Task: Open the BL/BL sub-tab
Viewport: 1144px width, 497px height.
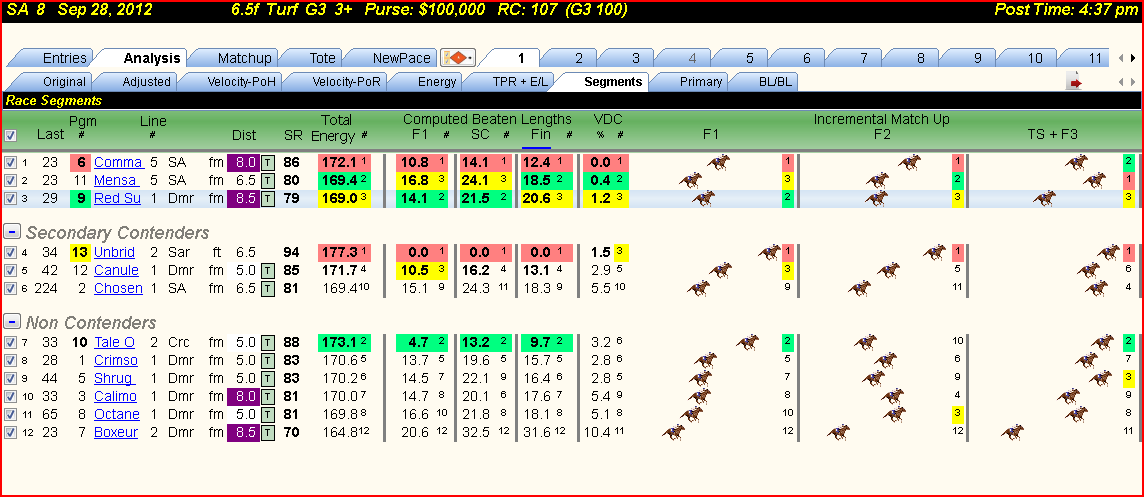Action: click(x=775, y=82)
